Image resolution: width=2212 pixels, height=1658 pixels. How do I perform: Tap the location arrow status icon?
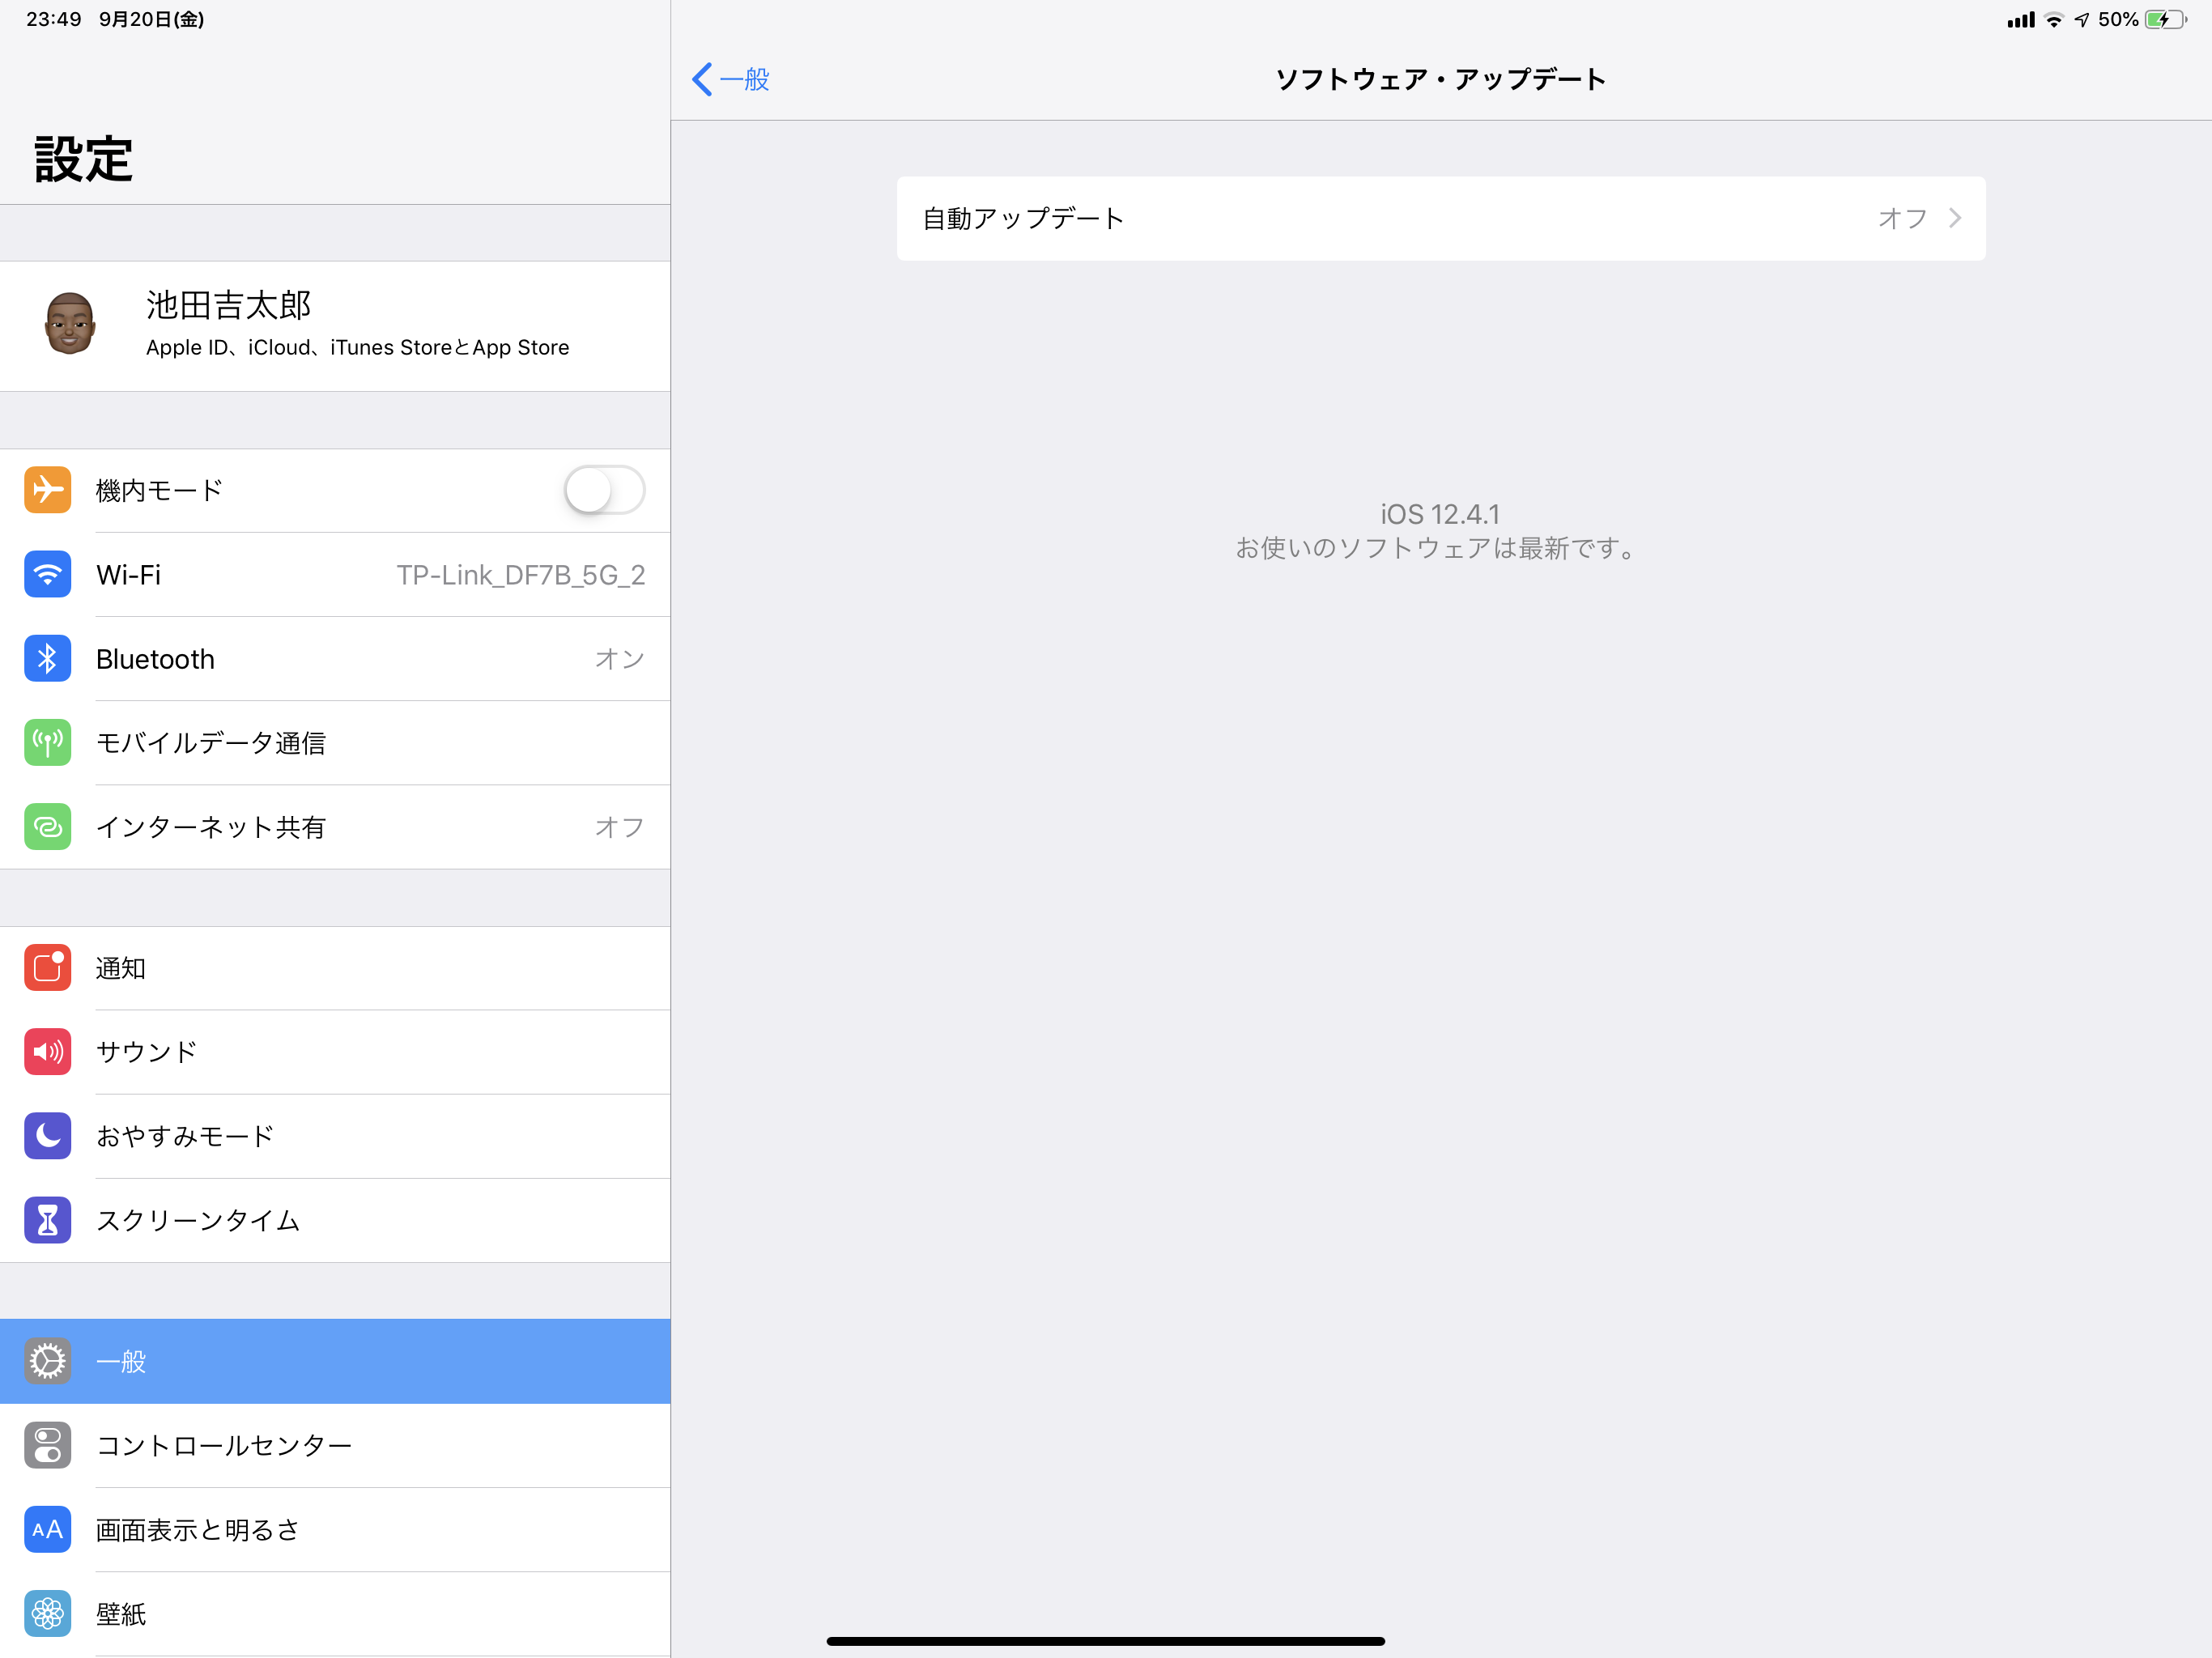click(x=2082, y=20)
